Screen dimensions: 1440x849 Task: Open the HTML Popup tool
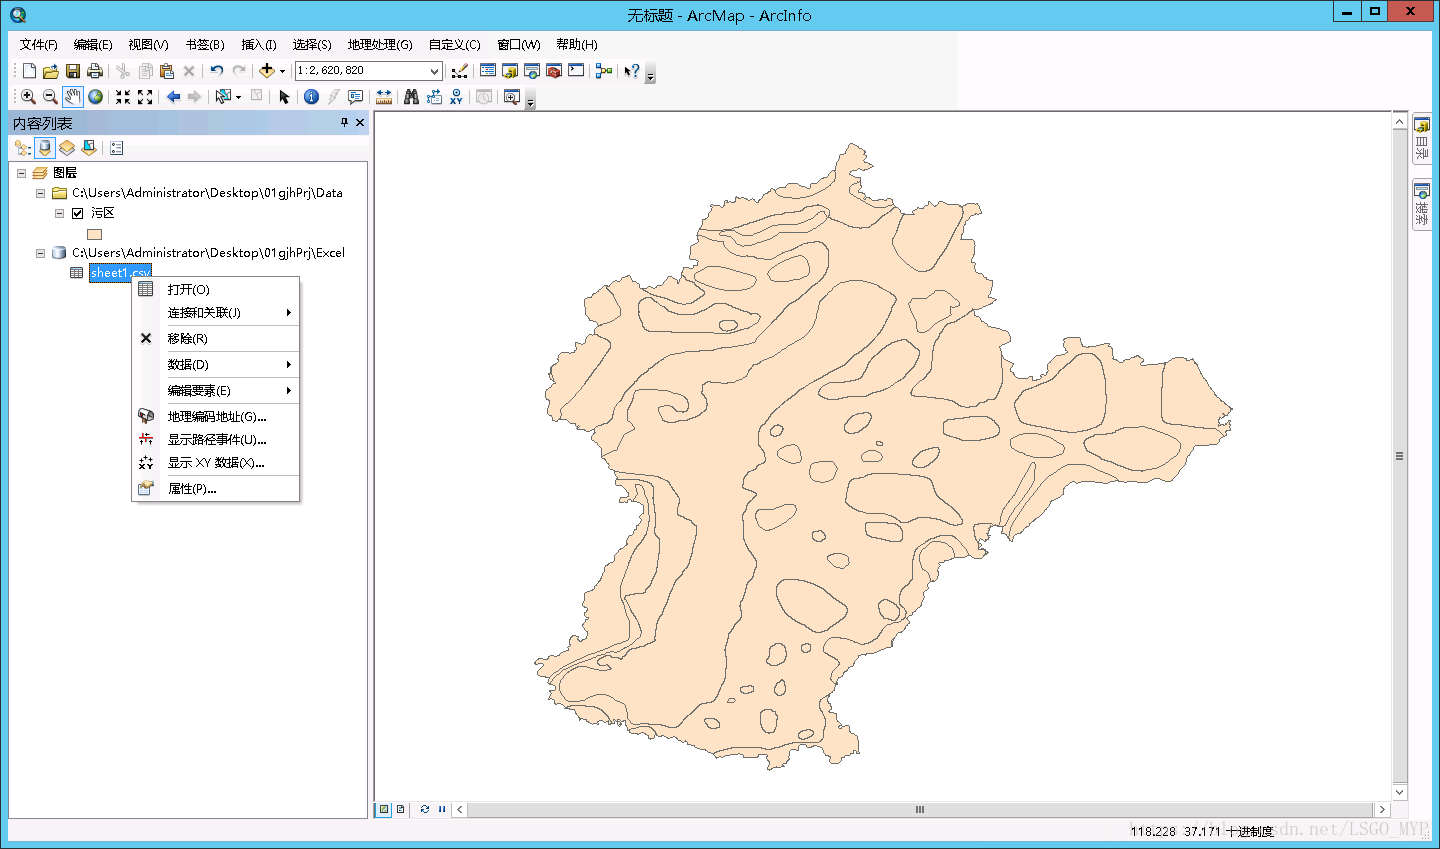point(355,97)
